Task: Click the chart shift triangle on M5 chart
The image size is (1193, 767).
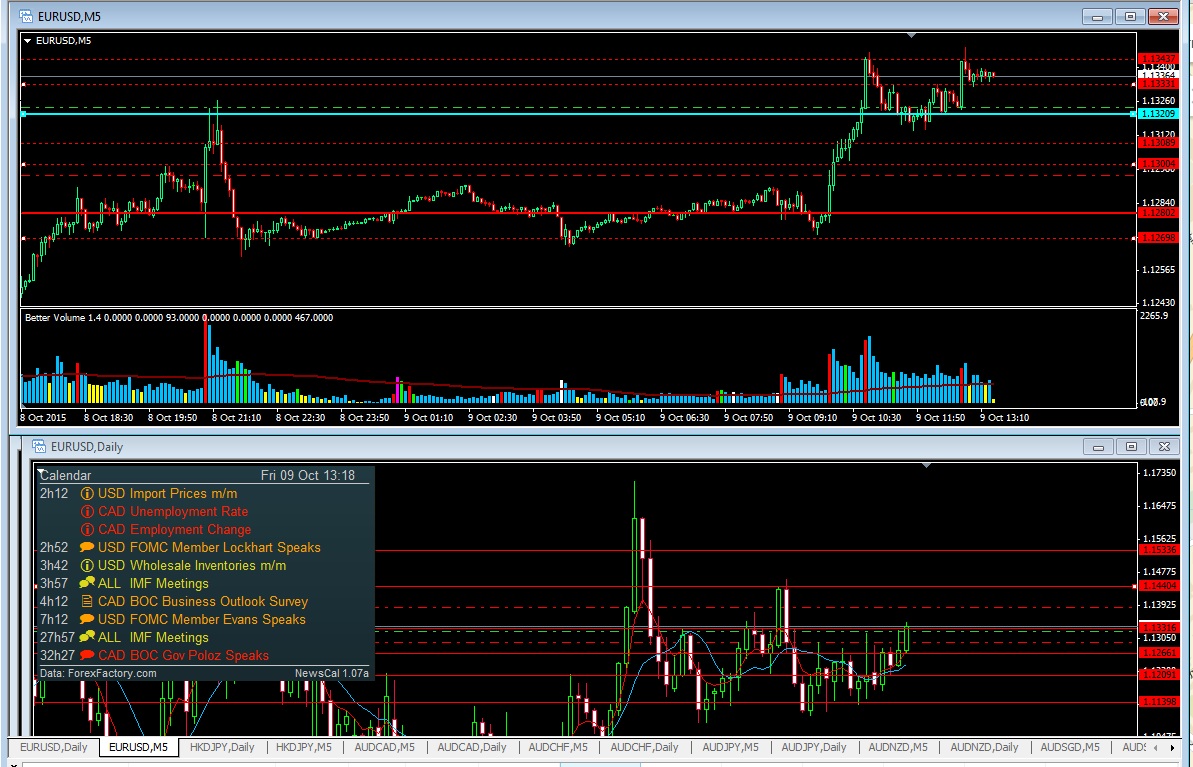Action: click(911, 35)
